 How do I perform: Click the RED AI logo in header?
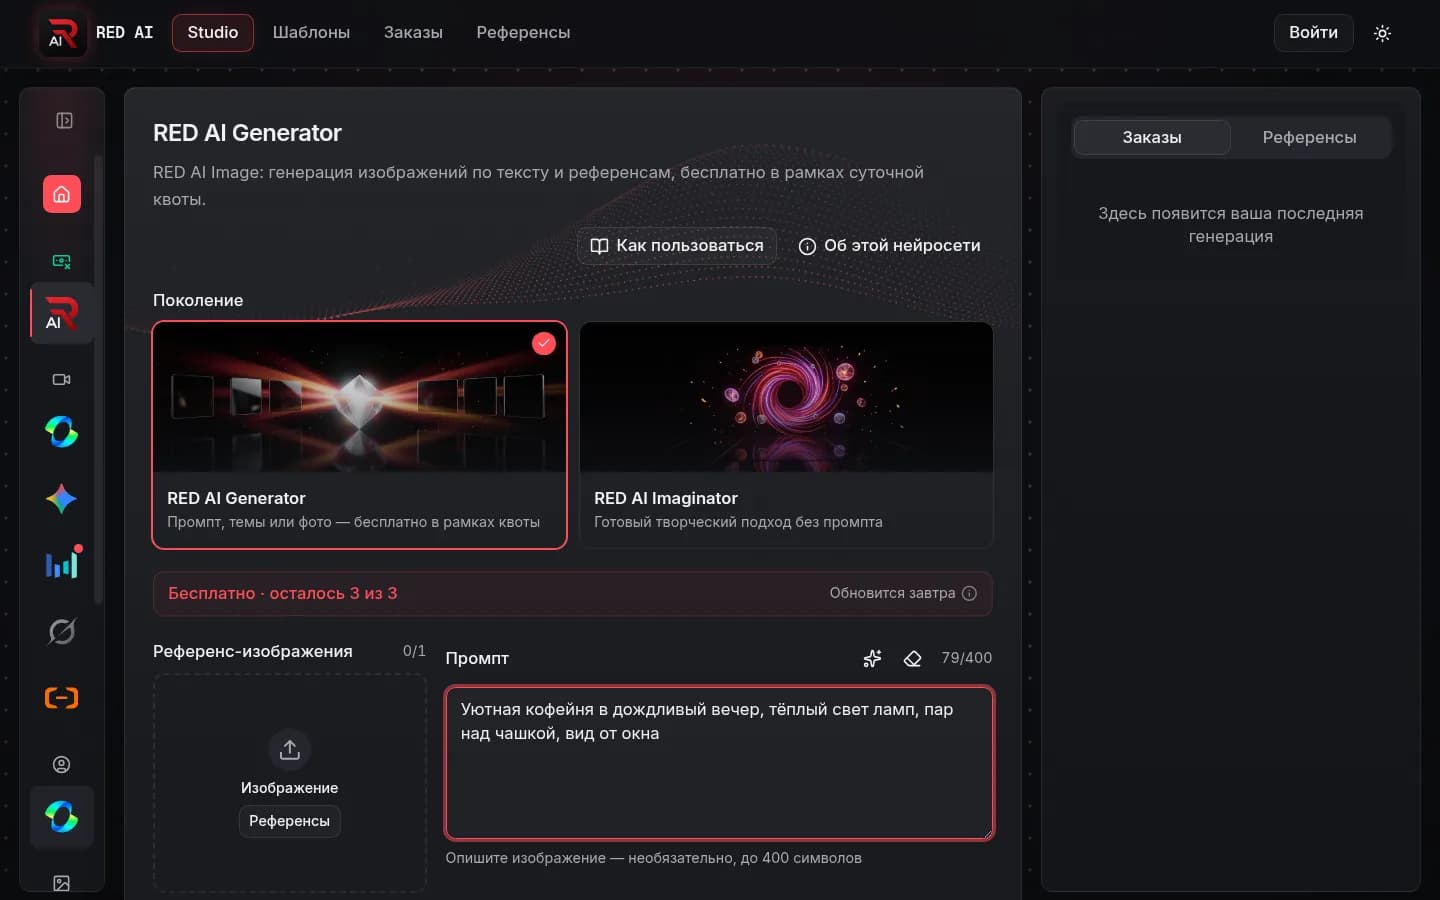pos(62,33)
